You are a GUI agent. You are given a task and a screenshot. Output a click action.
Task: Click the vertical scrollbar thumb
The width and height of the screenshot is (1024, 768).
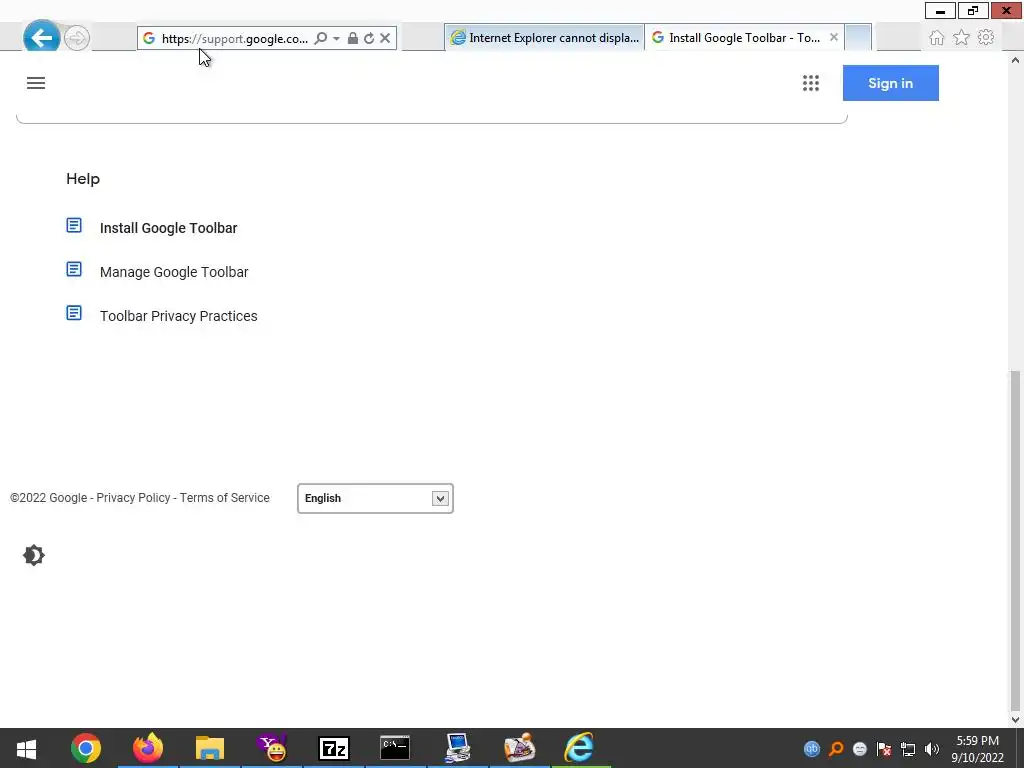coord(1015,539)
